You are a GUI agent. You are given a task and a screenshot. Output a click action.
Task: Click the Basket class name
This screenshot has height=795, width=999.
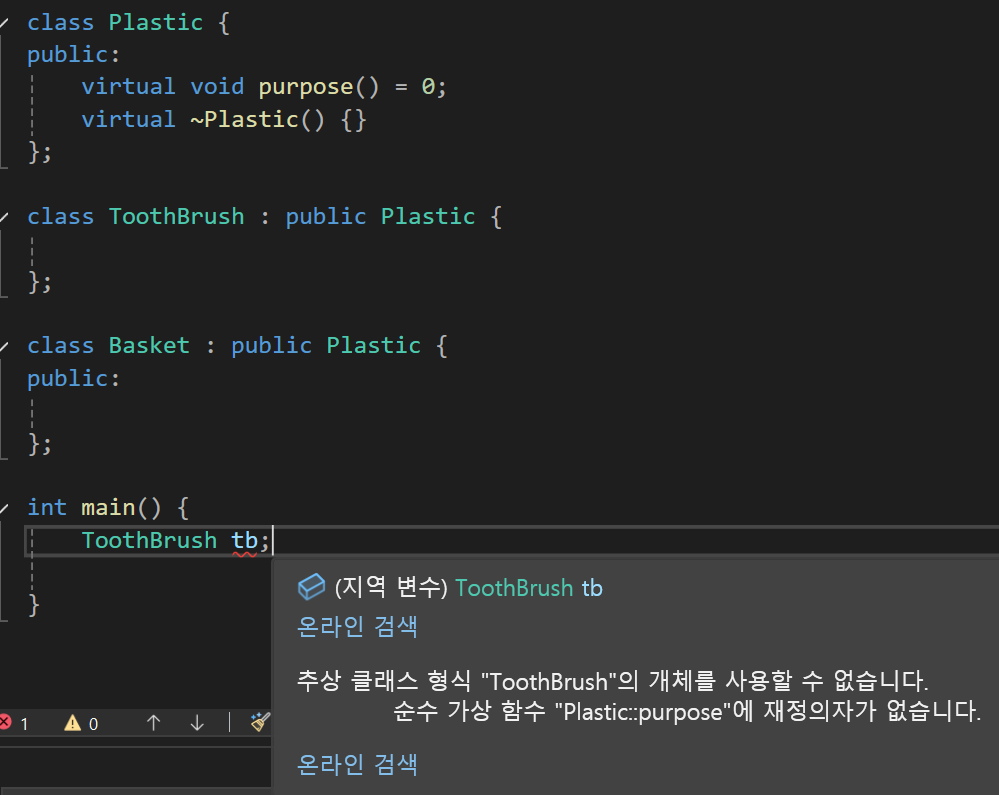pos(149,346)
